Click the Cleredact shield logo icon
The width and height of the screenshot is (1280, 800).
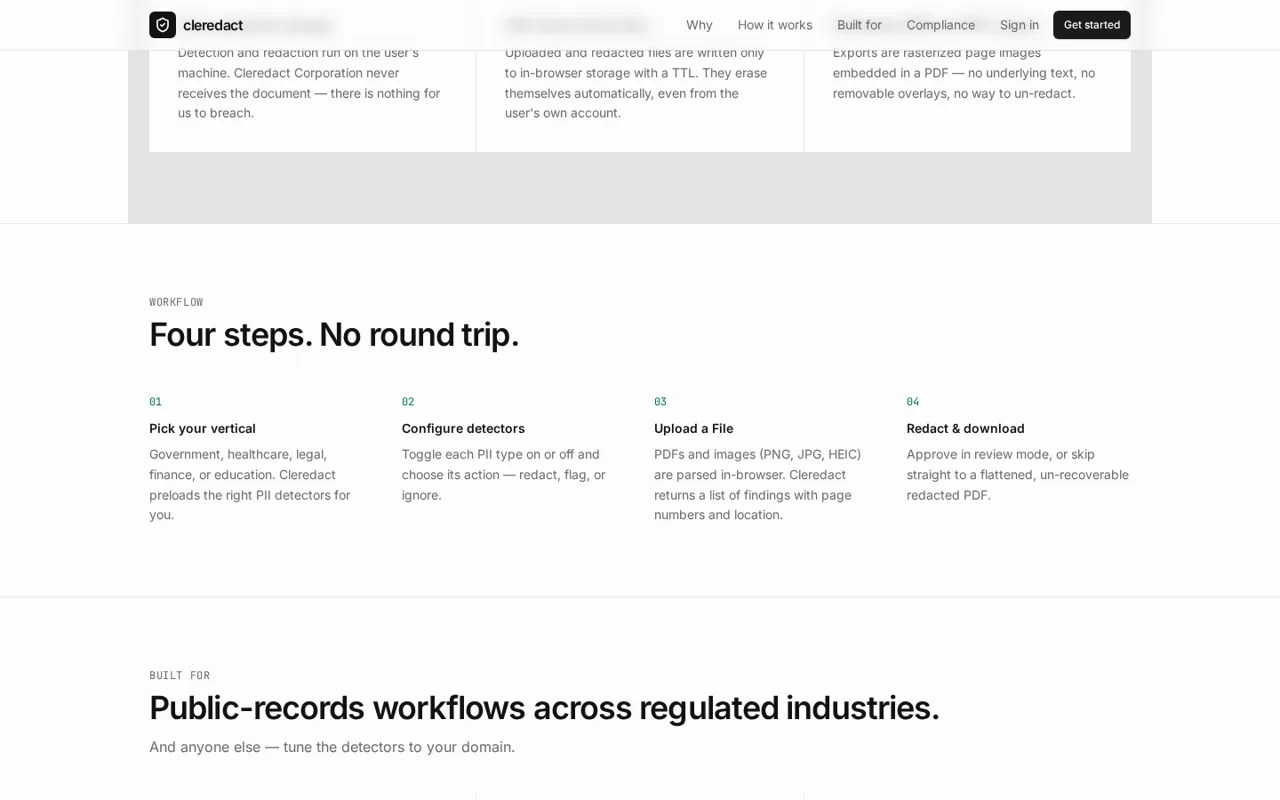(x=162, y=25)
